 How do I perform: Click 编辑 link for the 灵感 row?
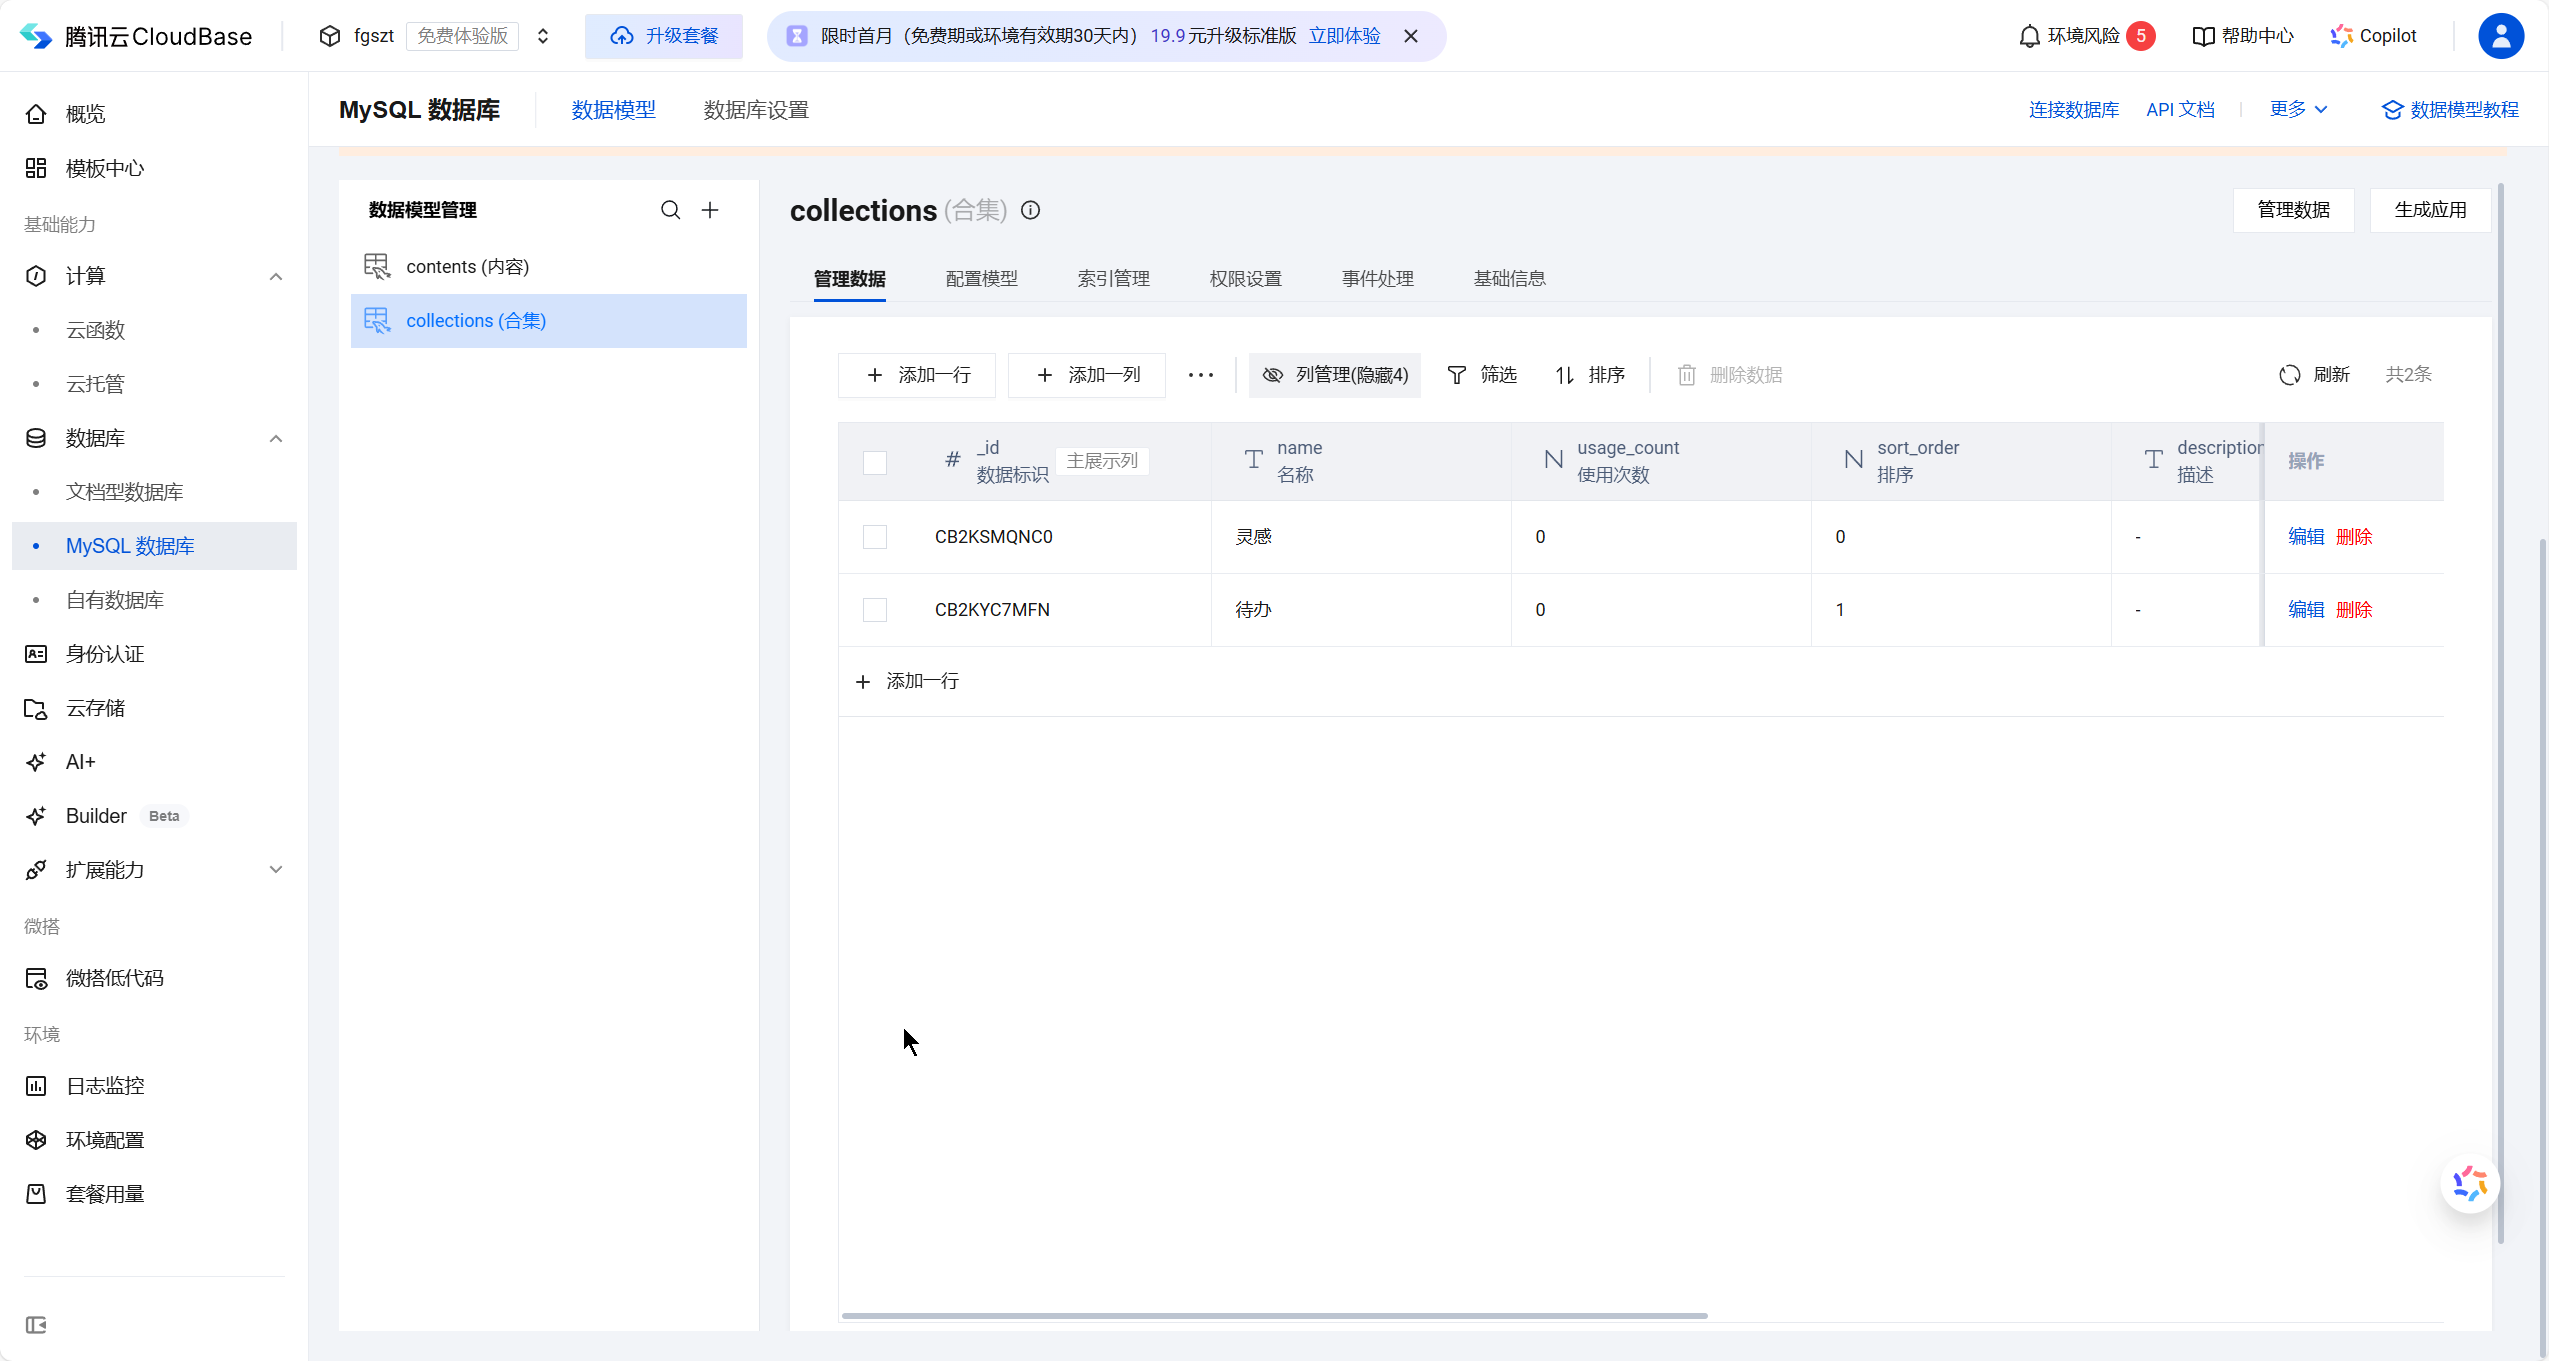[2305, 537]
